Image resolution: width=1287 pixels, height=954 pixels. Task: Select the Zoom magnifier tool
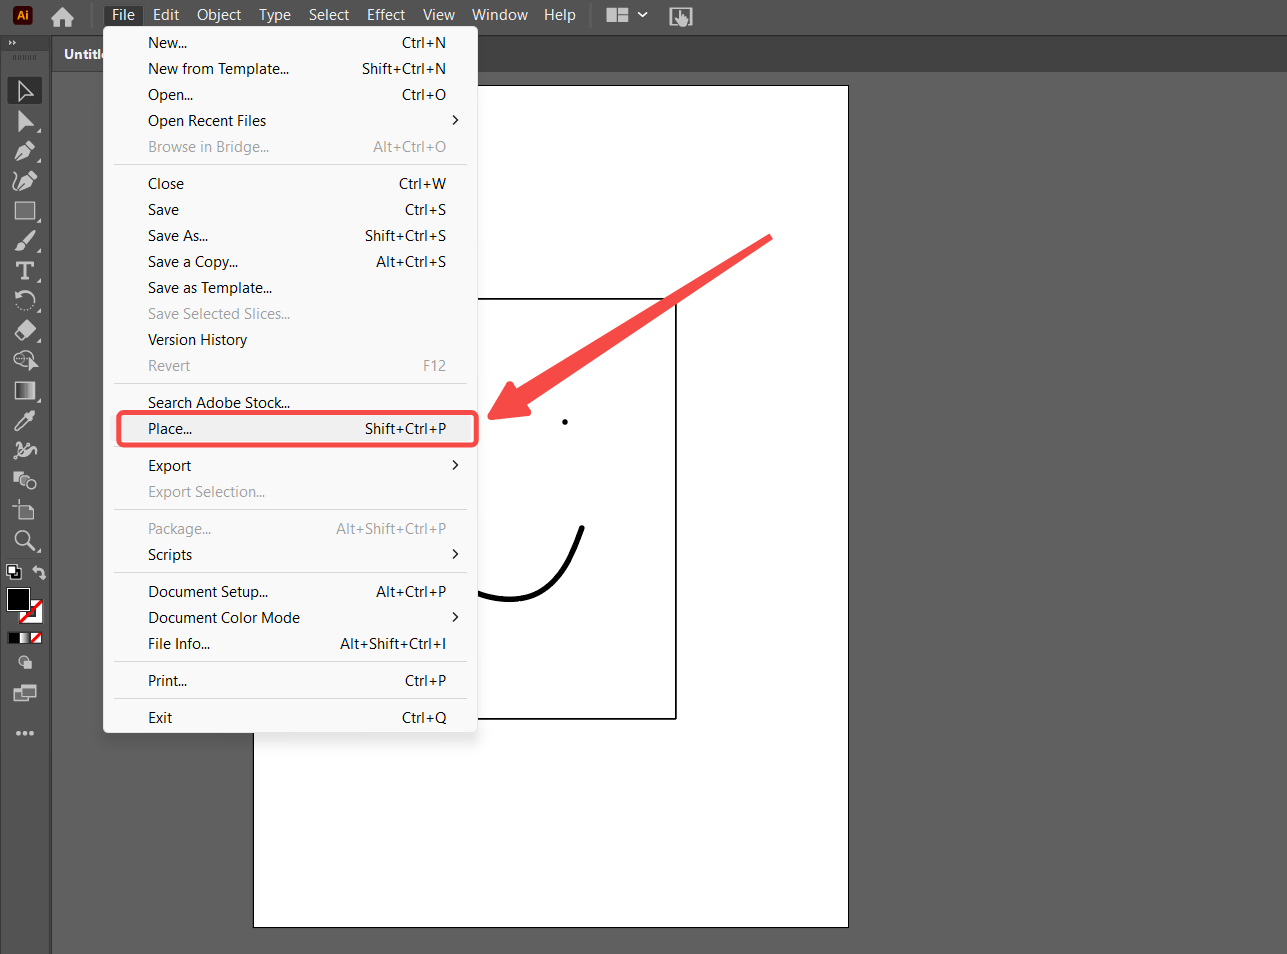(x=25, y=541)
